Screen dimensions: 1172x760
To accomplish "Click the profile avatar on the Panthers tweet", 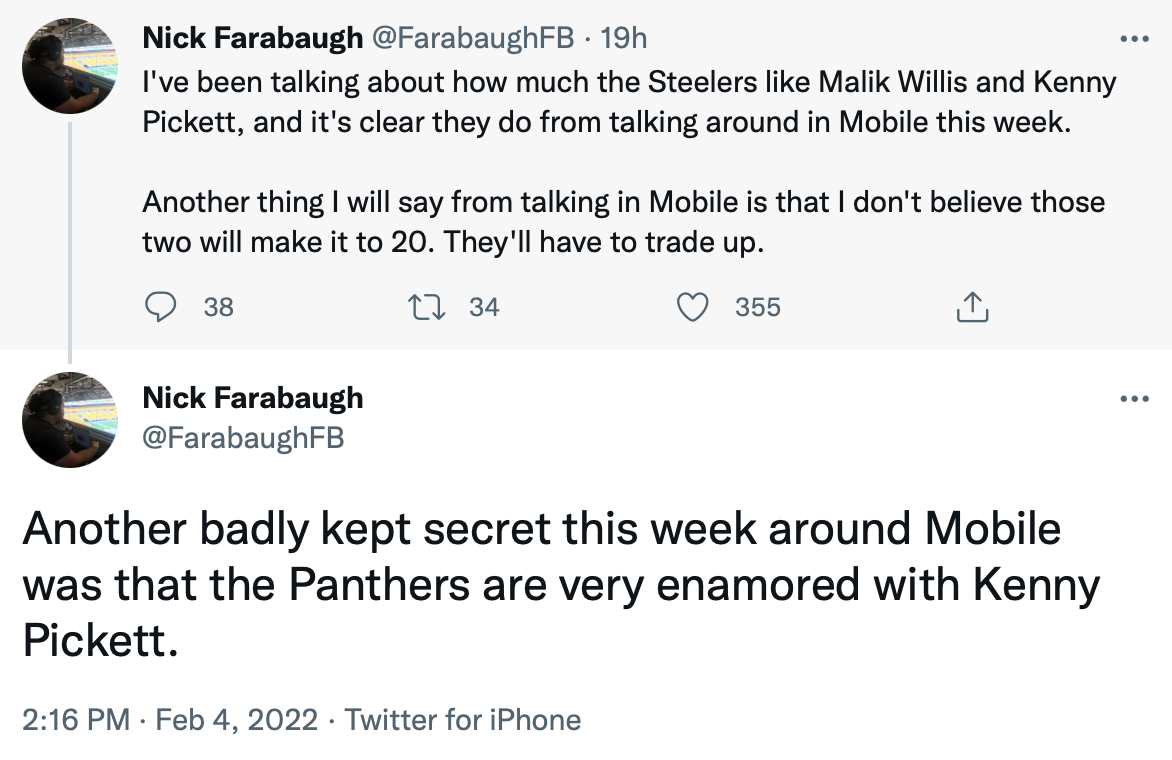I will click(70, 420).
